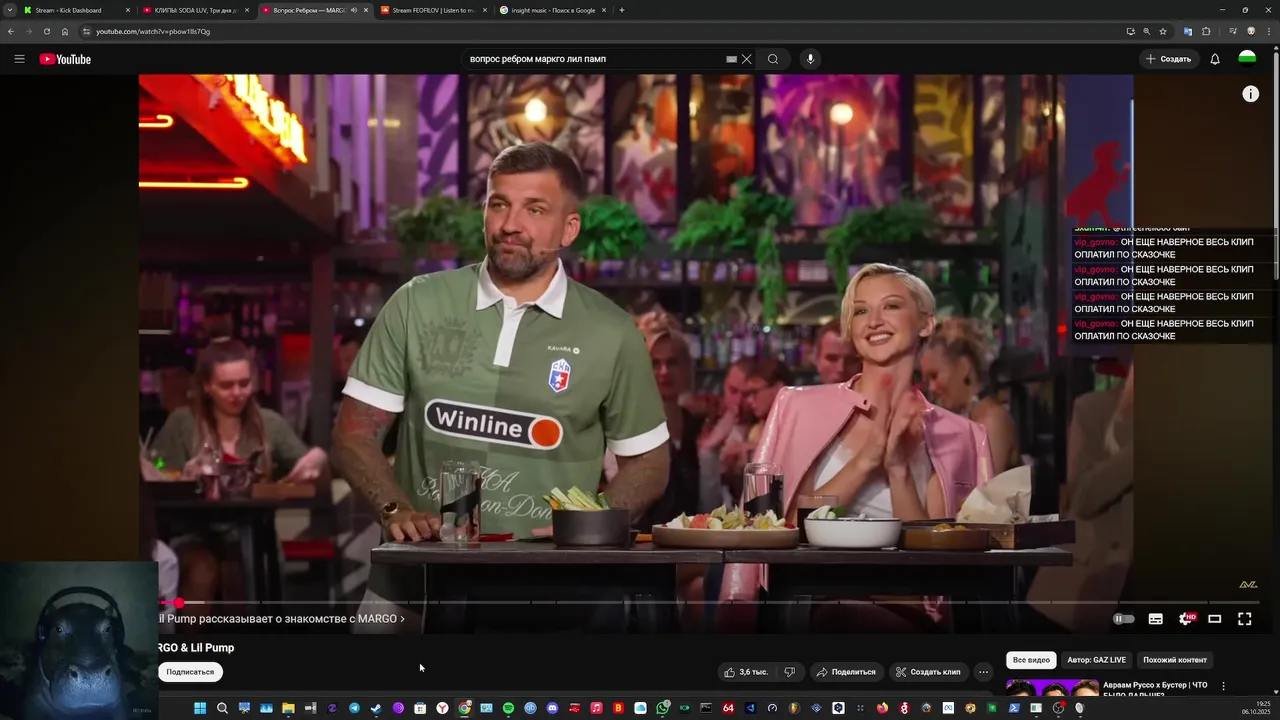Viewport: 1280px width, 720px height.
Task: Open the account avatar menu
Action: [x=1247, y=59]
